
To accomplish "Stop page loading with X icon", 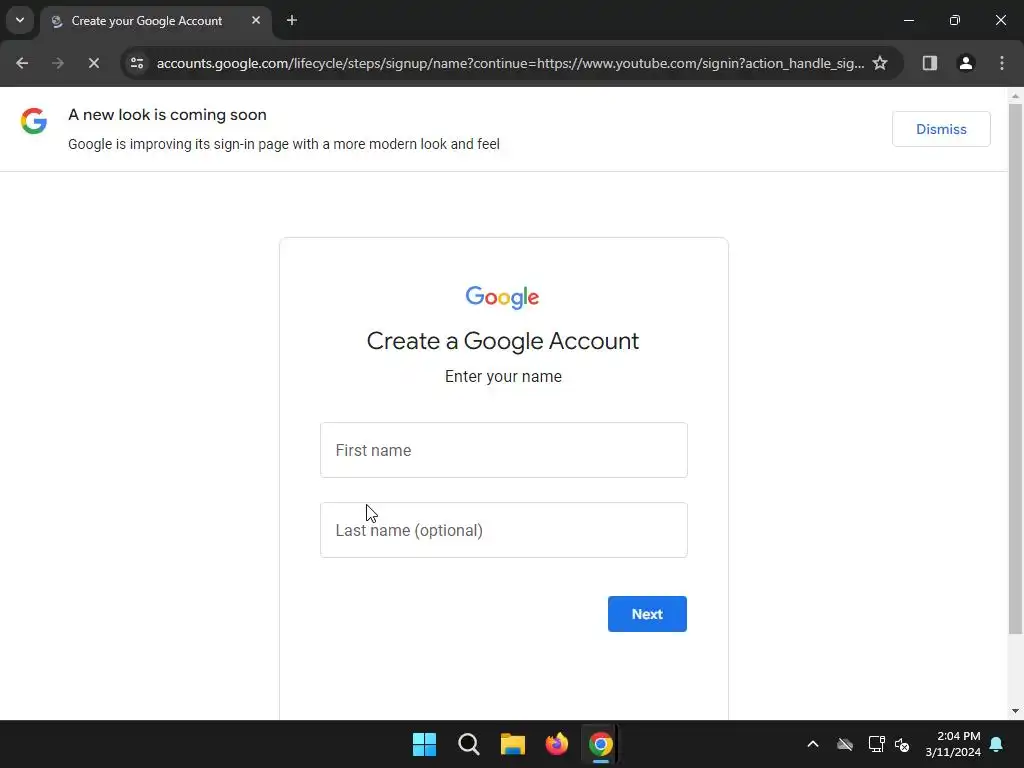I will tap(93, 63).
